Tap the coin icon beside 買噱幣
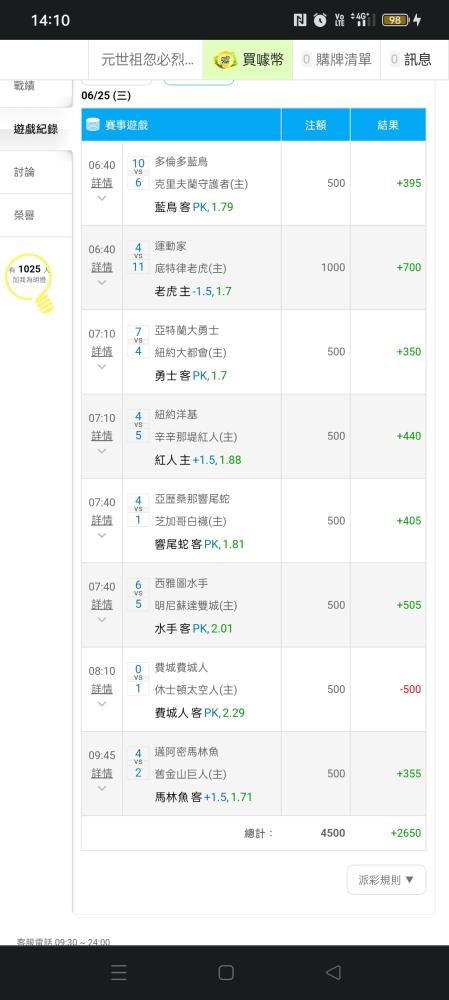The image size is (449, 1000). [224, 59]
